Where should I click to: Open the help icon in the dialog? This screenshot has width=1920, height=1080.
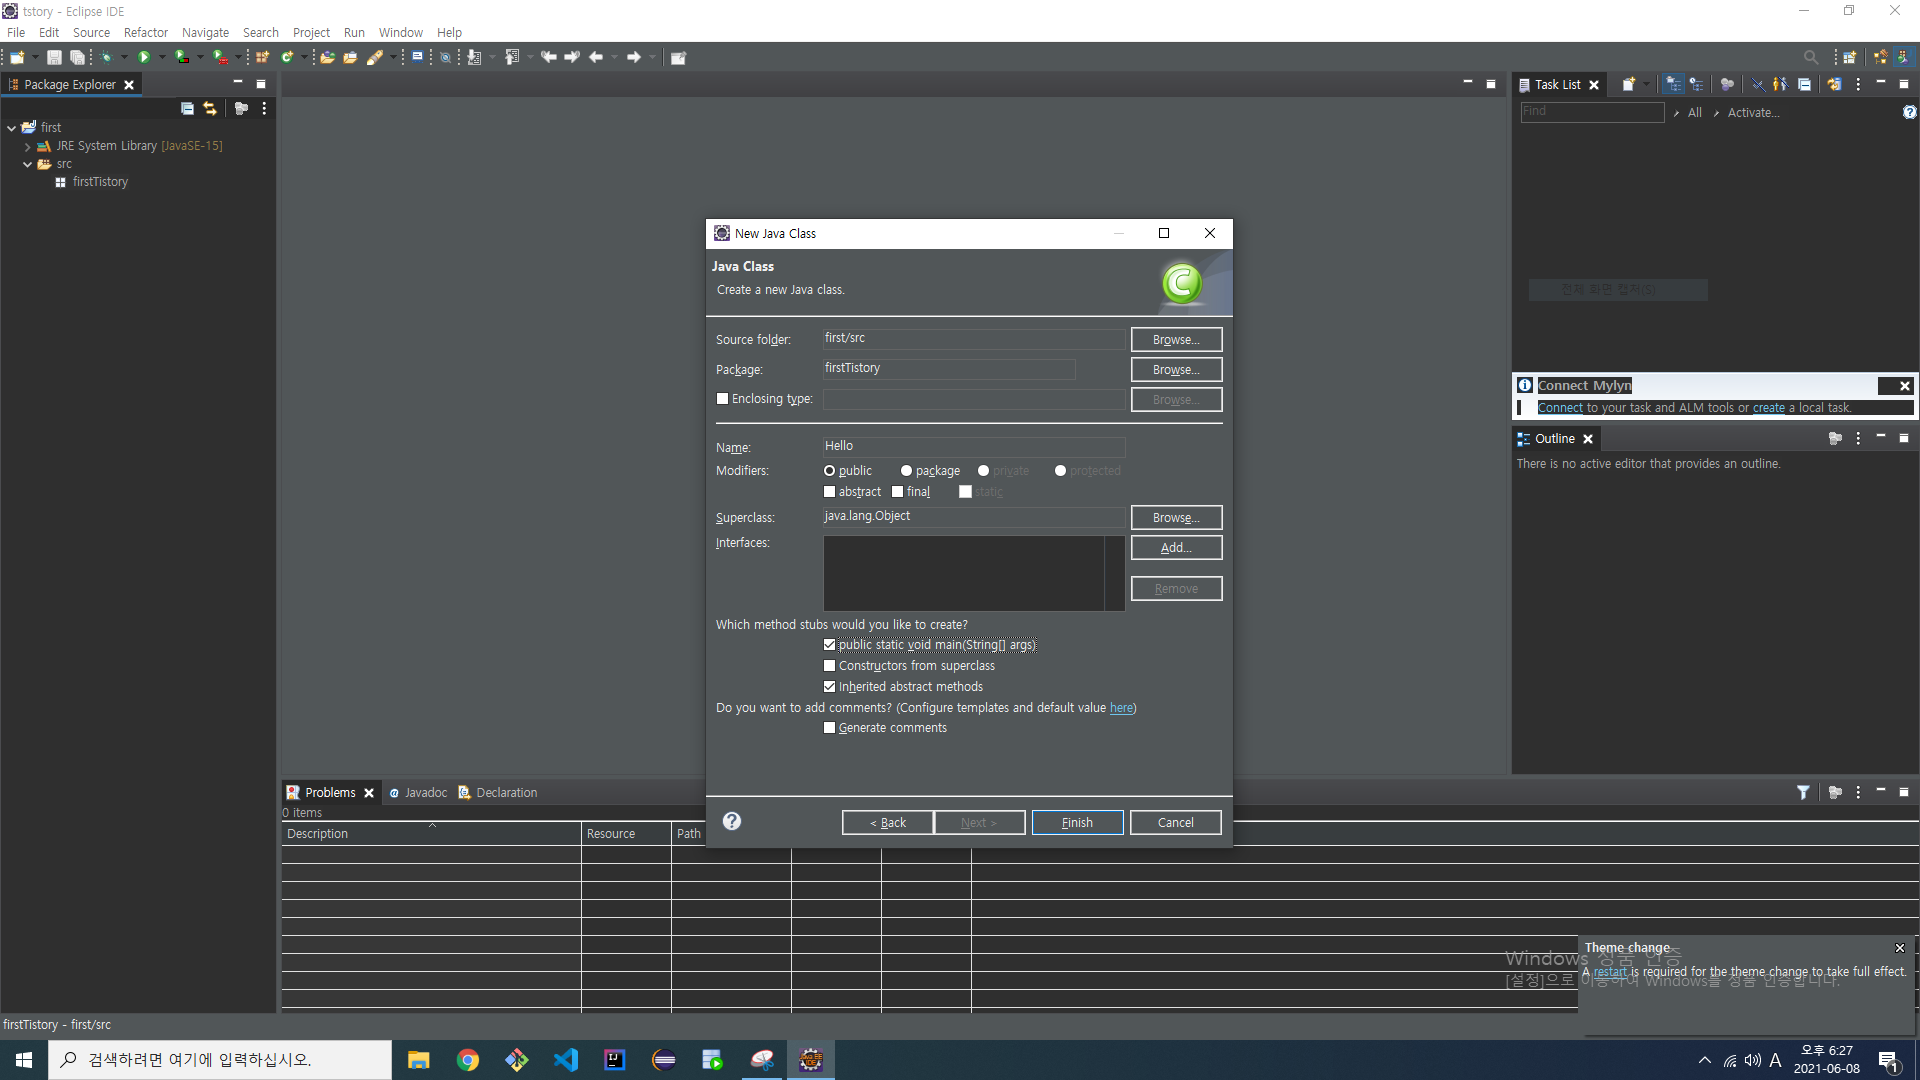click(x=732, y=821)
